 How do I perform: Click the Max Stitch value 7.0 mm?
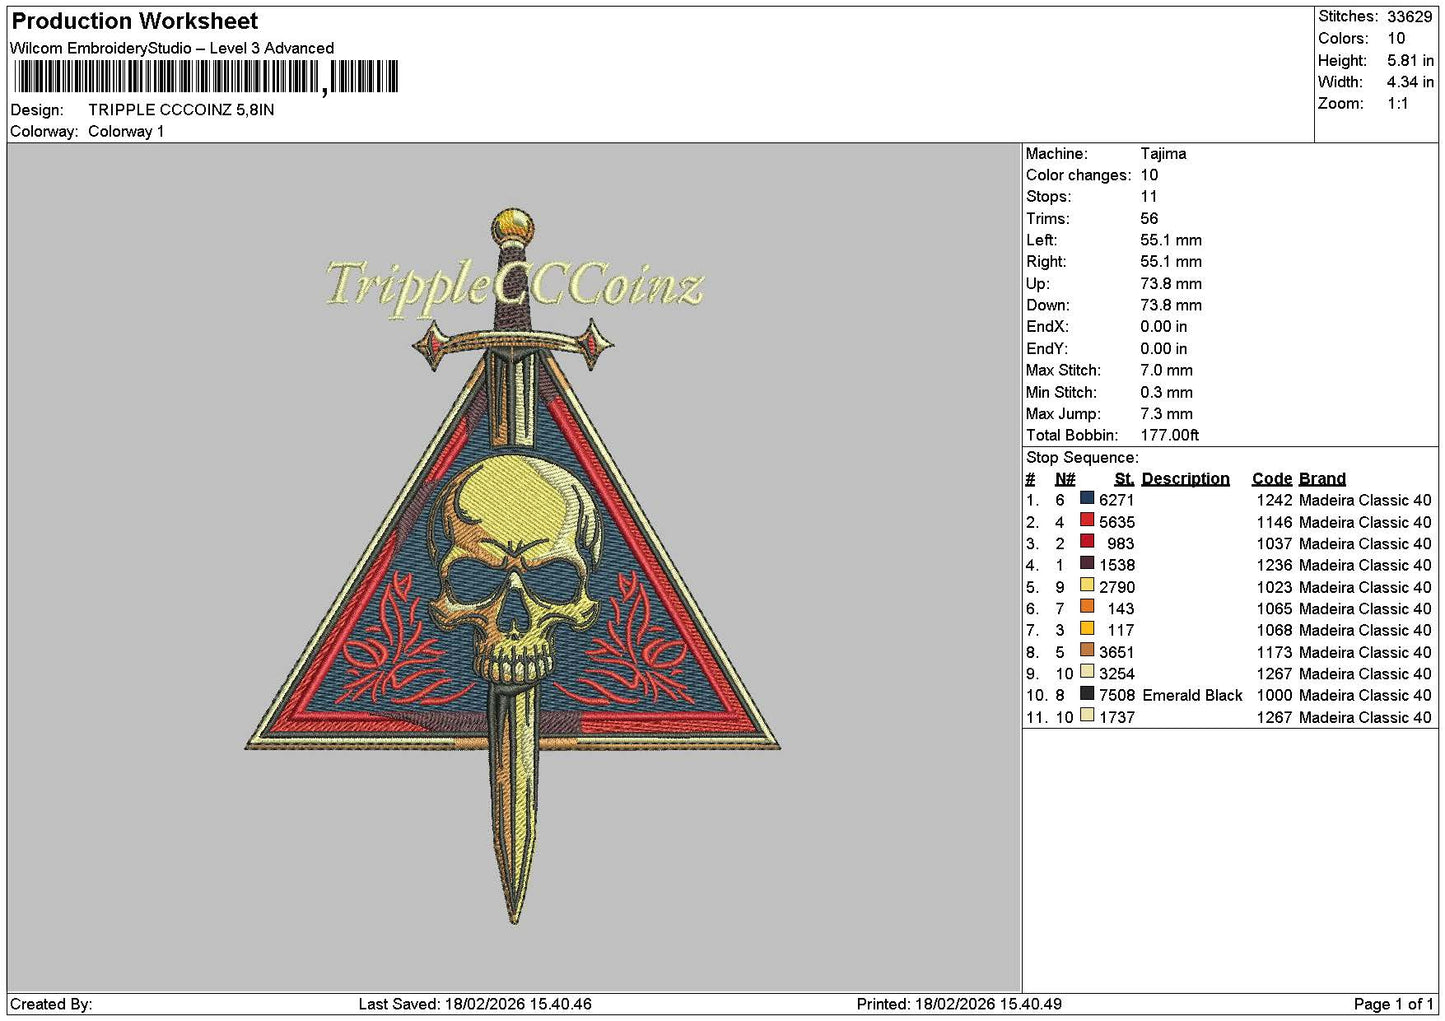tap(1166, 370)
